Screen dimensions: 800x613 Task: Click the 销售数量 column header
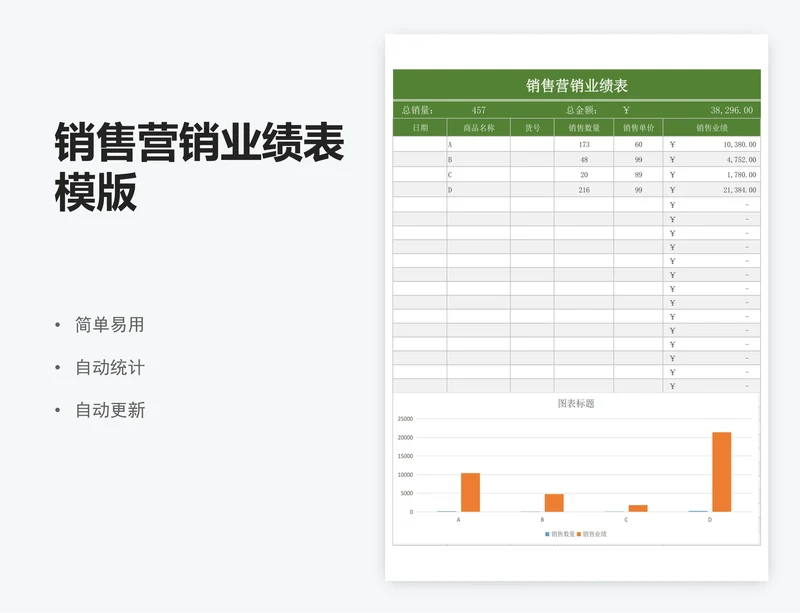tap(584, 128)
